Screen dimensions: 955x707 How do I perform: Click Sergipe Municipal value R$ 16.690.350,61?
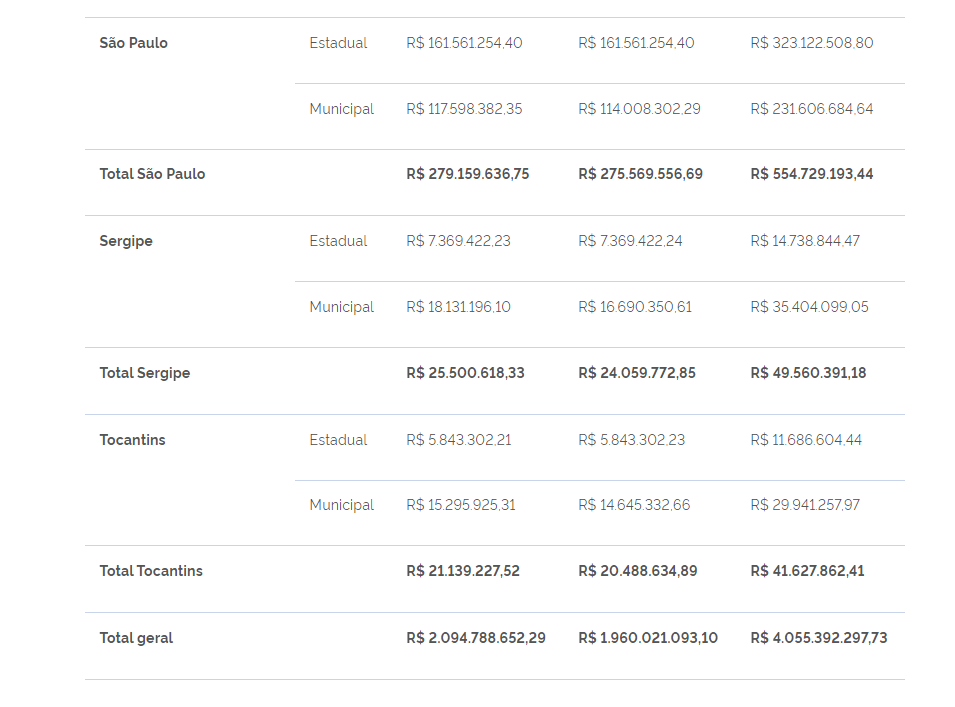pyautogui.click(x=635, y=307)
